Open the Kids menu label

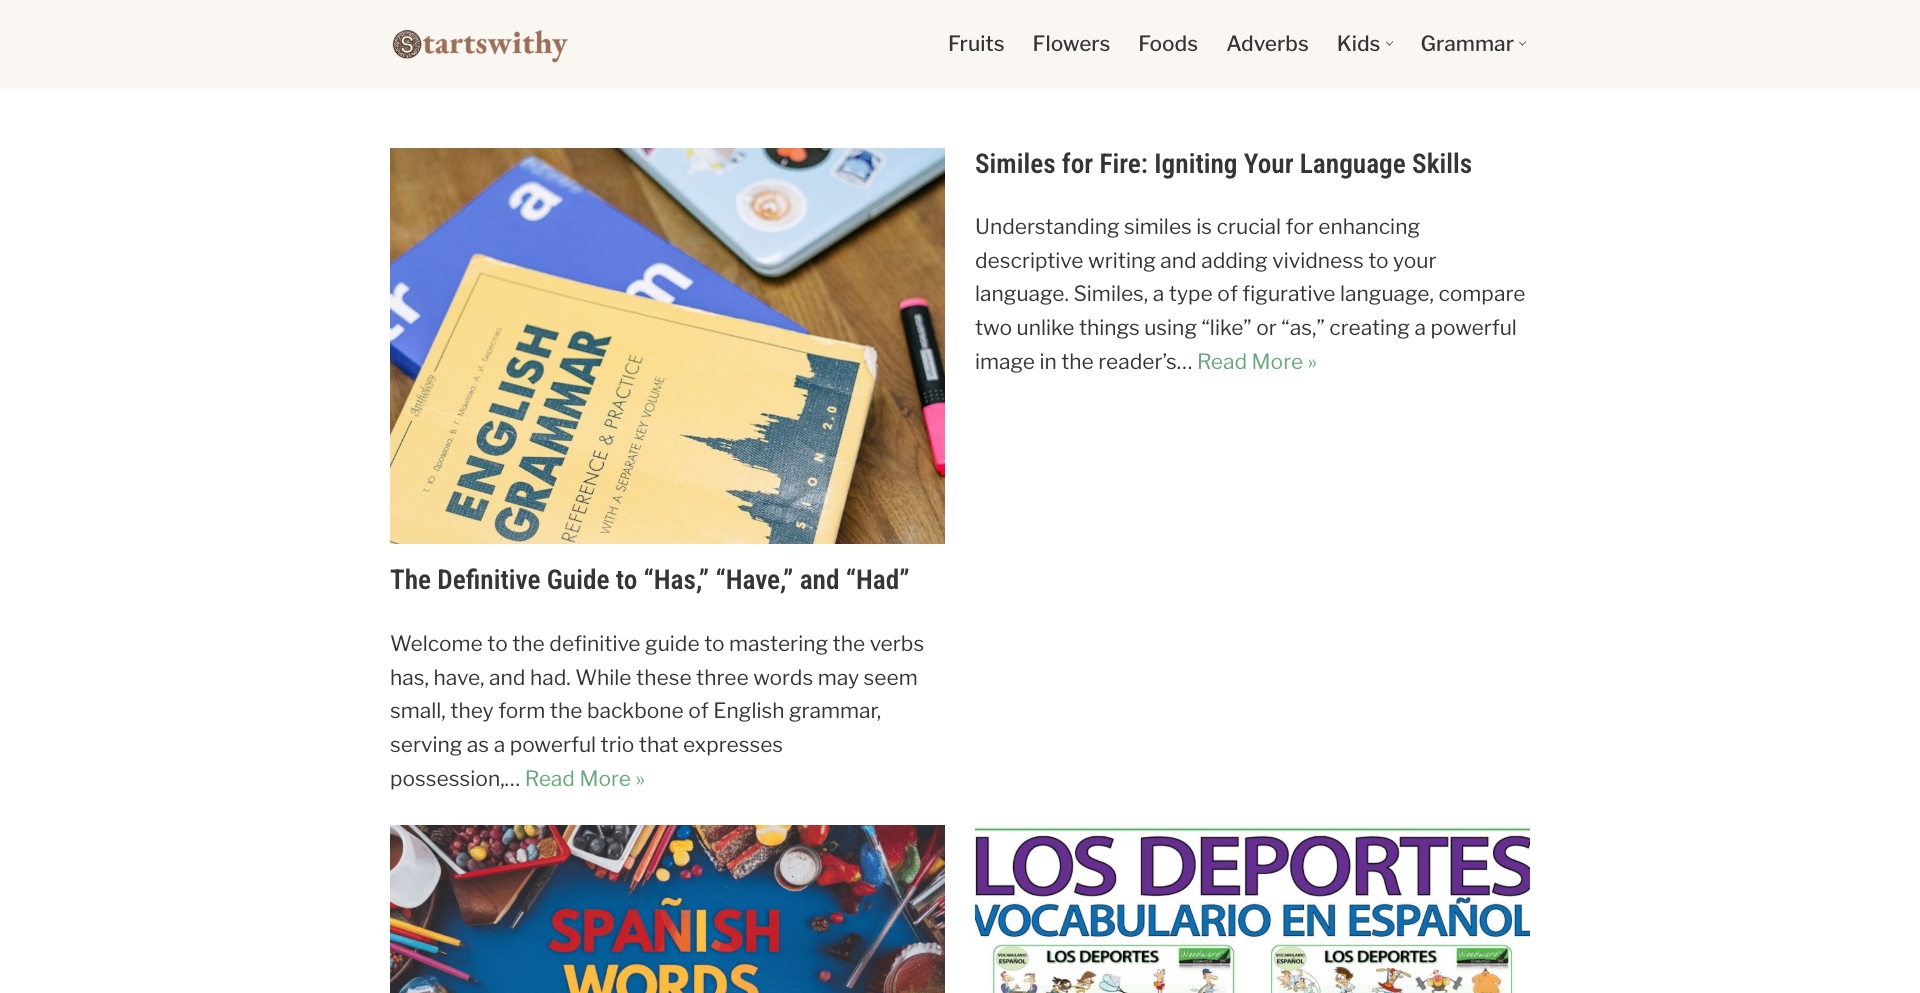(1358, 44)
